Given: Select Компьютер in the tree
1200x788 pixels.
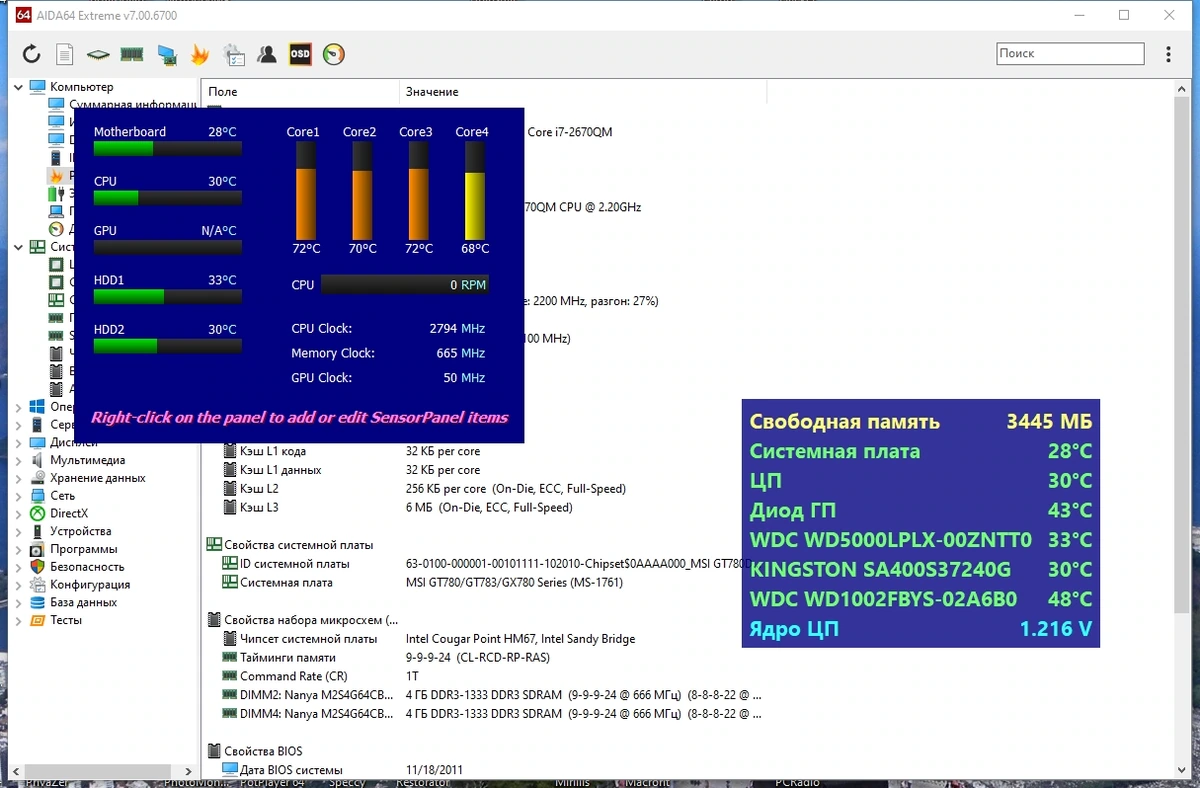Looking at the screenshot, I should tap(82, 87).
